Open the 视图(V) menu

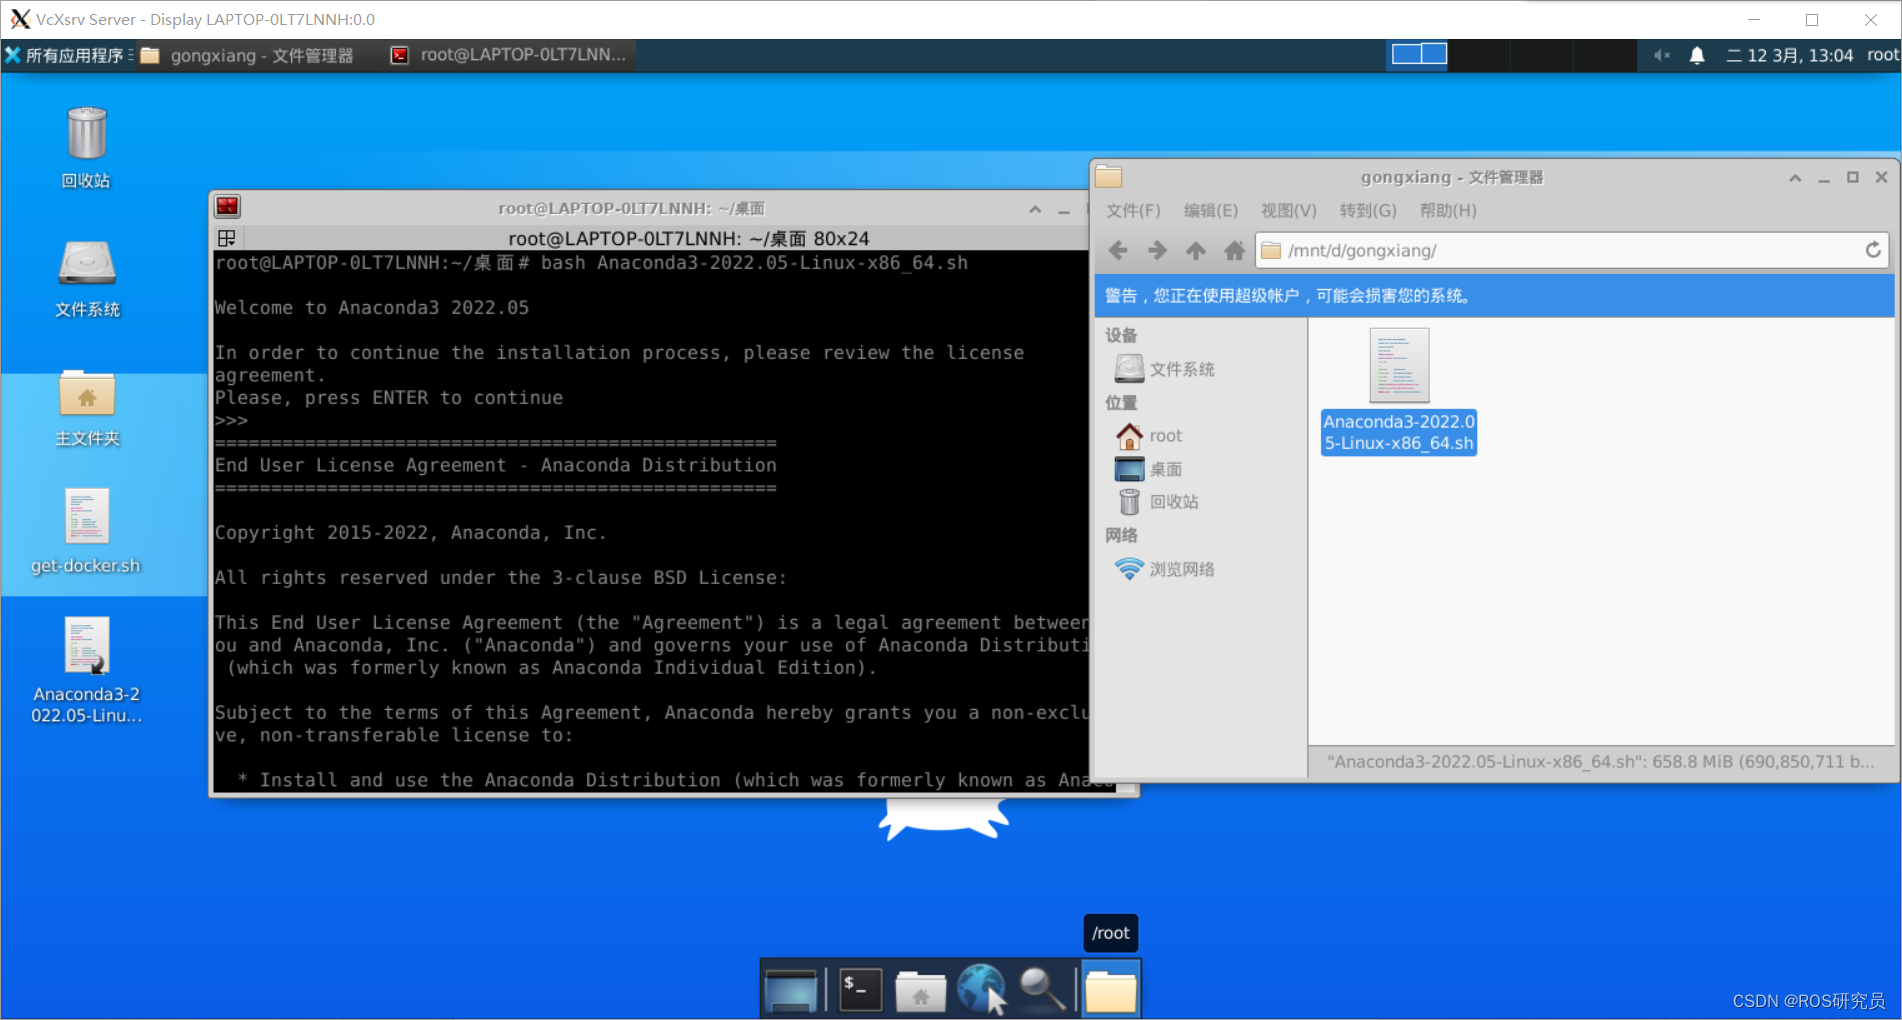[1288, 211]
